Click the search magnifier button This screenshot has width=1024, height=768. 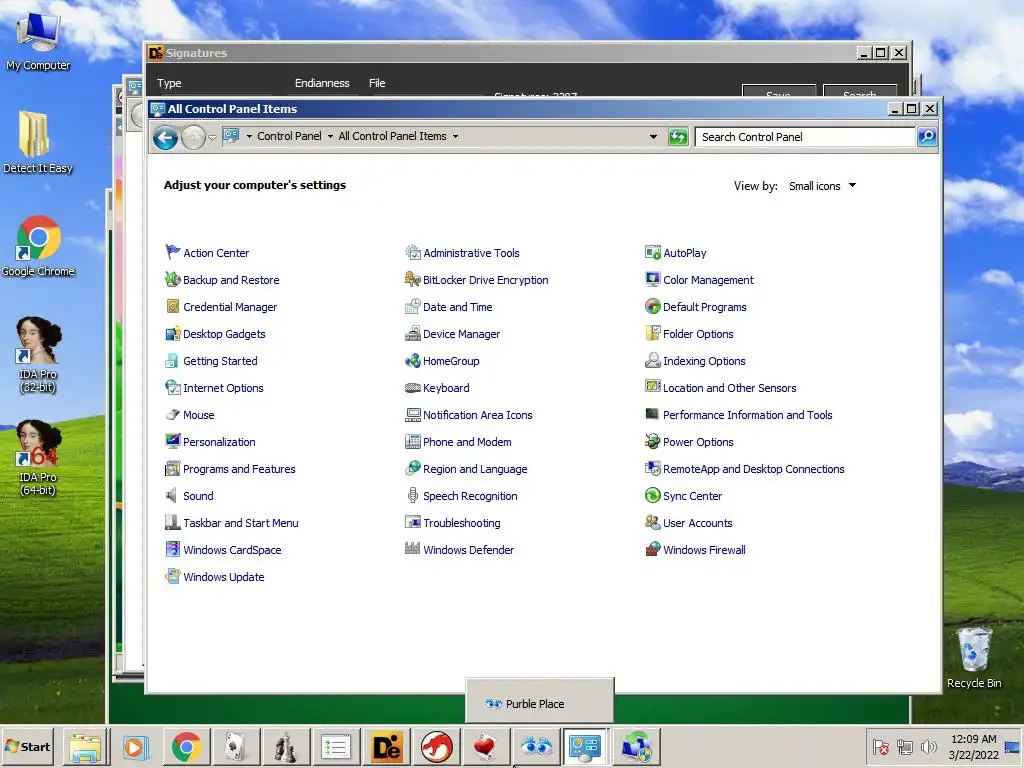(927, 136)
